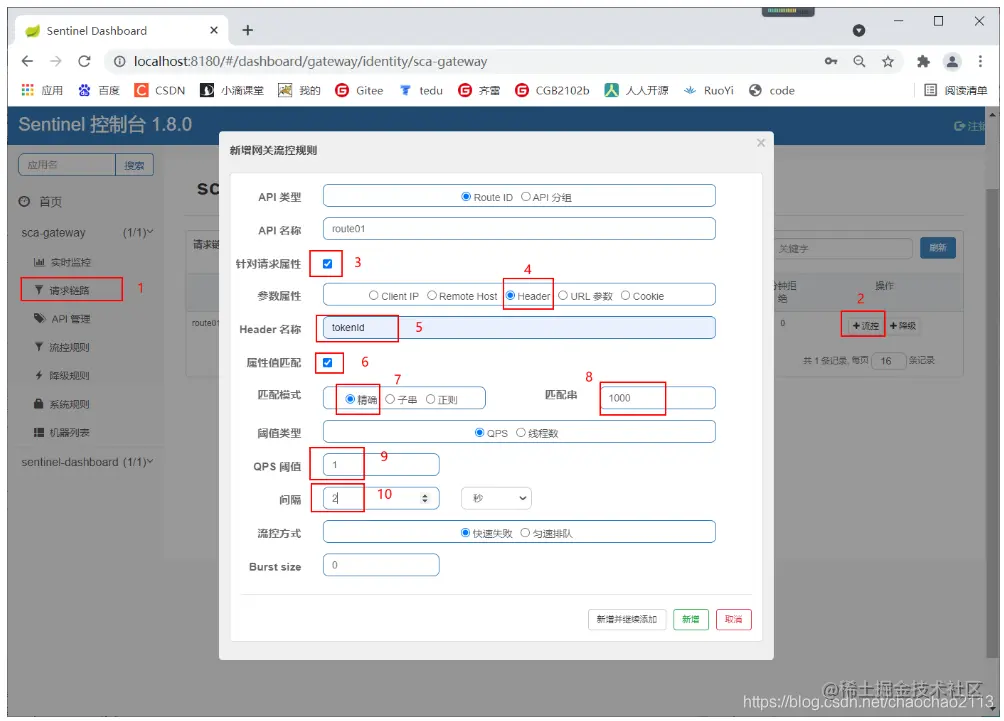
Task: Open 请求链路 in the sidebar
Action: (x=62, y=290)
